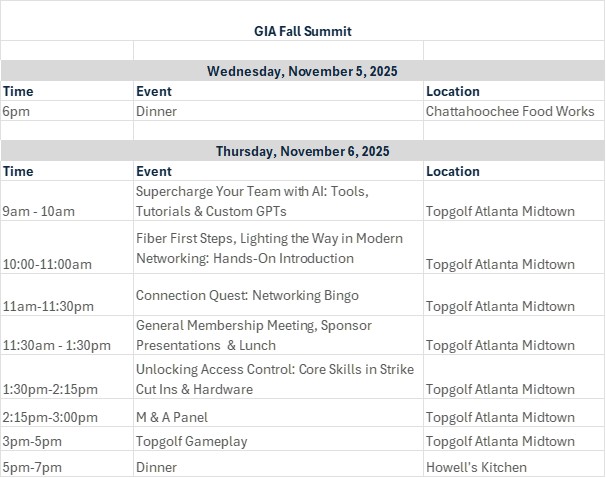Select the Wednesday, November 5, 2025 header
This screenshot has width=606, height=478.
(x=303, y=71)
